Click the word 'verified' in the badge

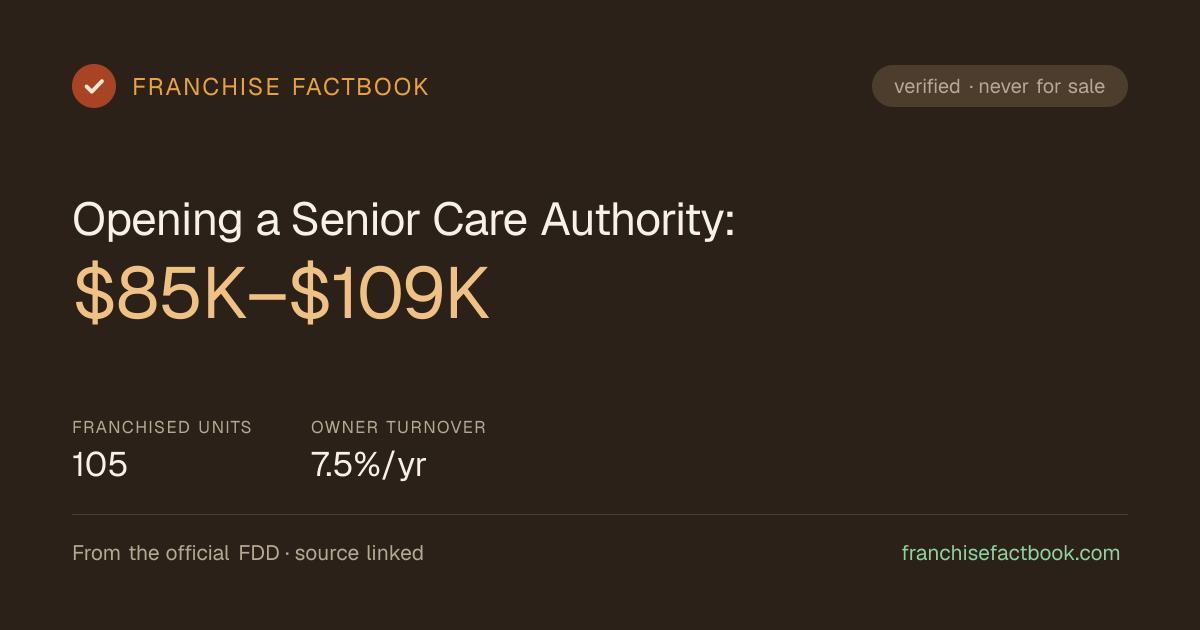(927, 87)
